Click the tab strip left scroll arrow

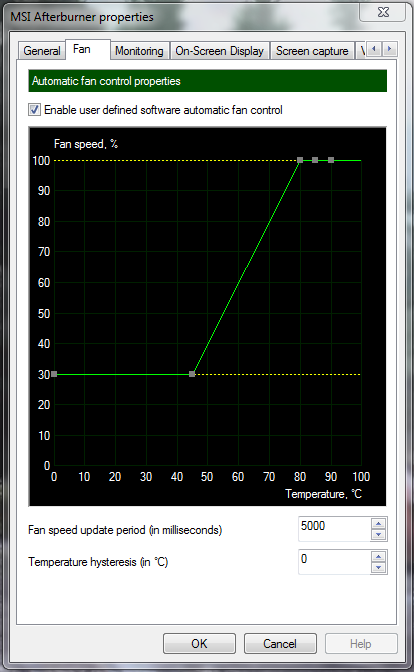click(374, 49)
